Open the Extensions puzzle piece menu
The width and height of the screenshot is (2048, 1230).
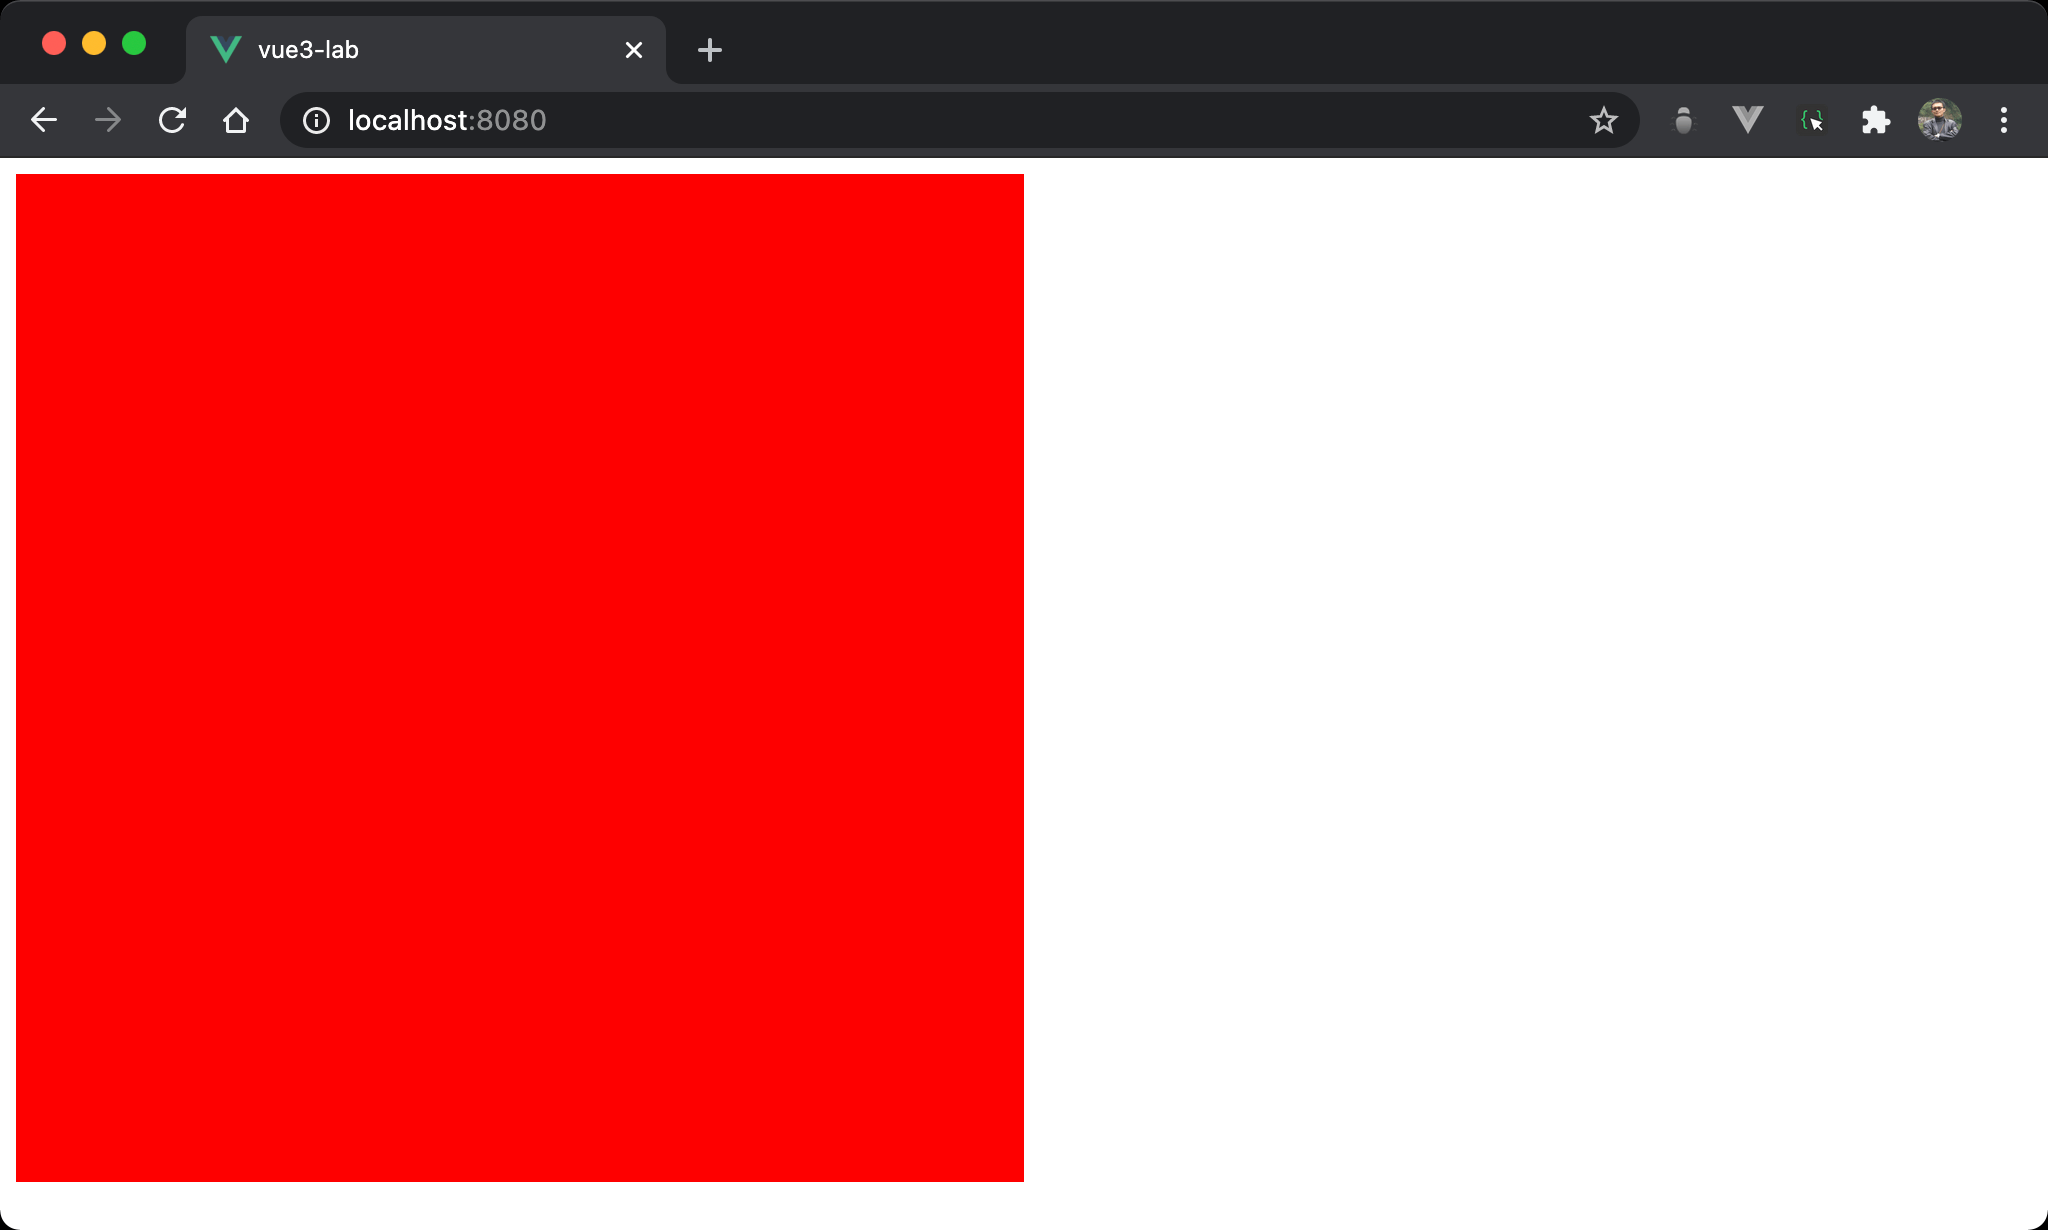(x=1875, y=120)
